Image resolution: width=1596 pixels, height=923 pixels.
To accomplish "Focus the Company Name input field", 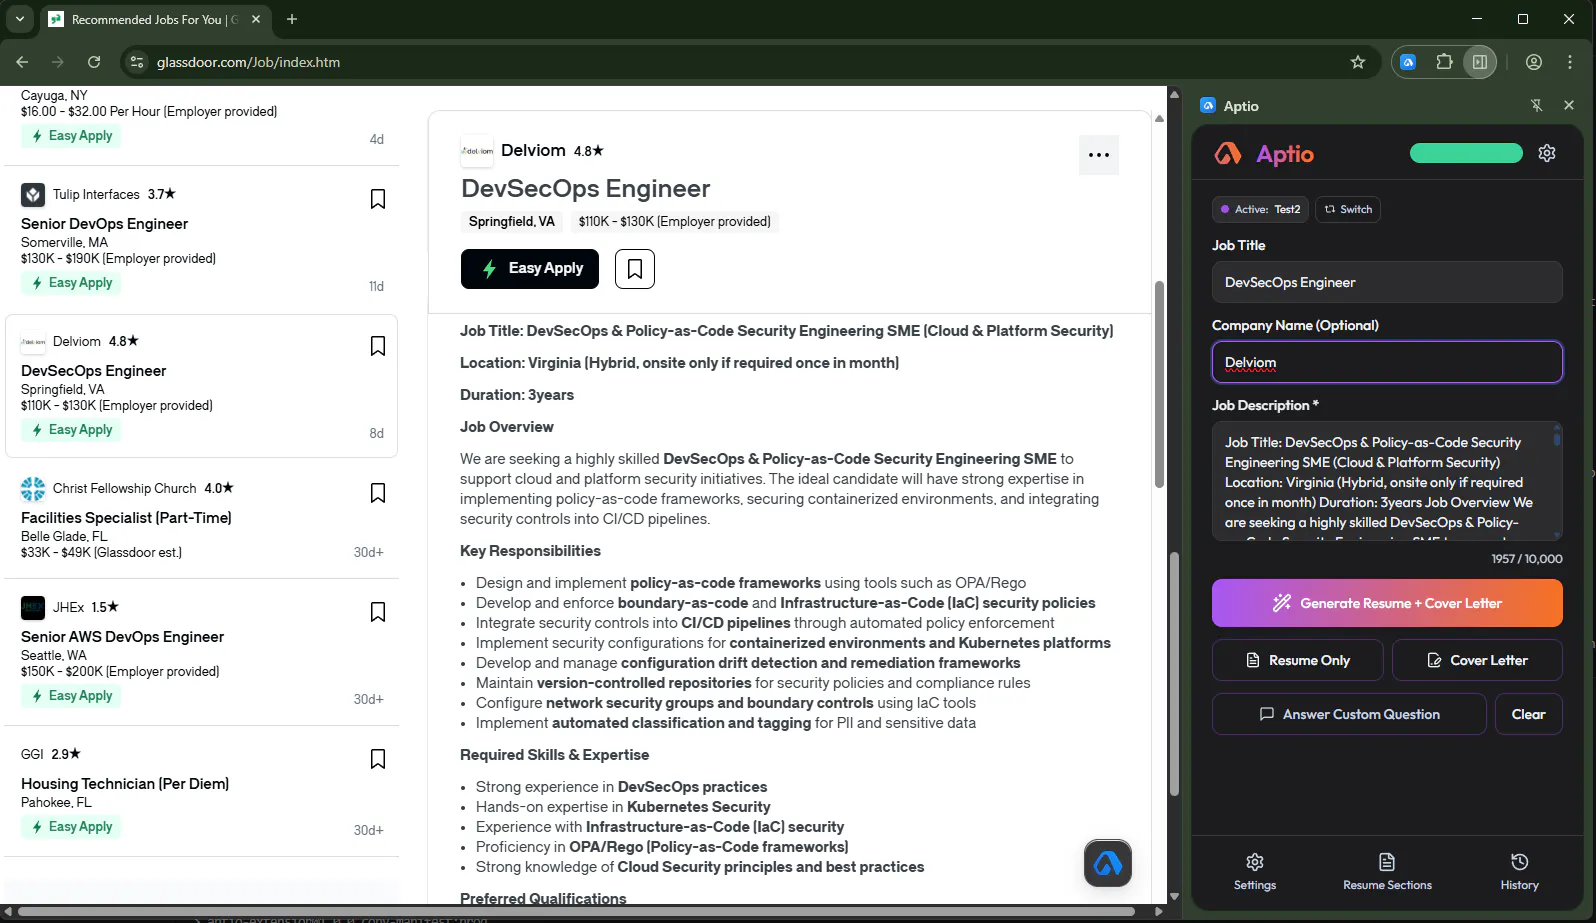I will pos(1387,362).
